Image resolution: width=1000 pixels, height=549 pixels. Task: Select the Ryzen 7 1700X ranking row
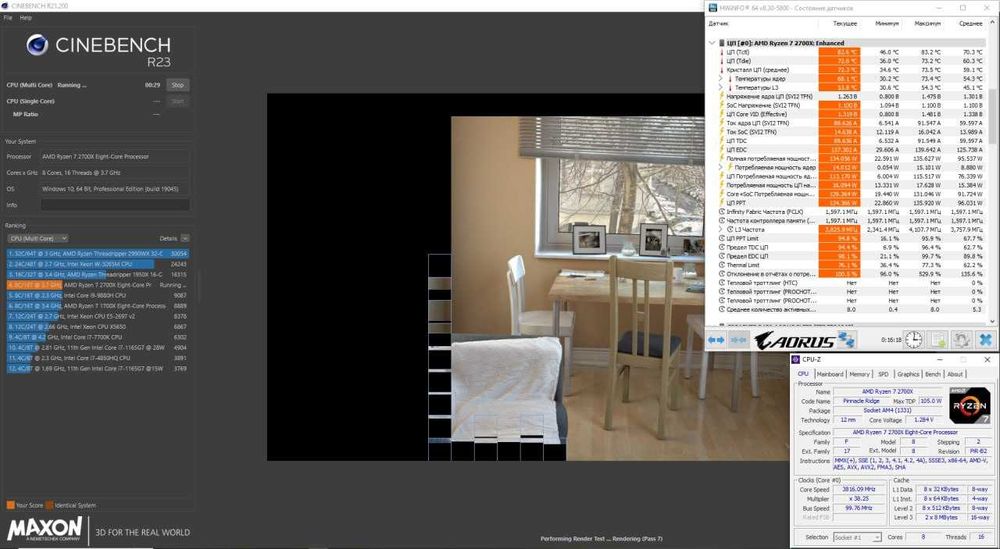98,306
